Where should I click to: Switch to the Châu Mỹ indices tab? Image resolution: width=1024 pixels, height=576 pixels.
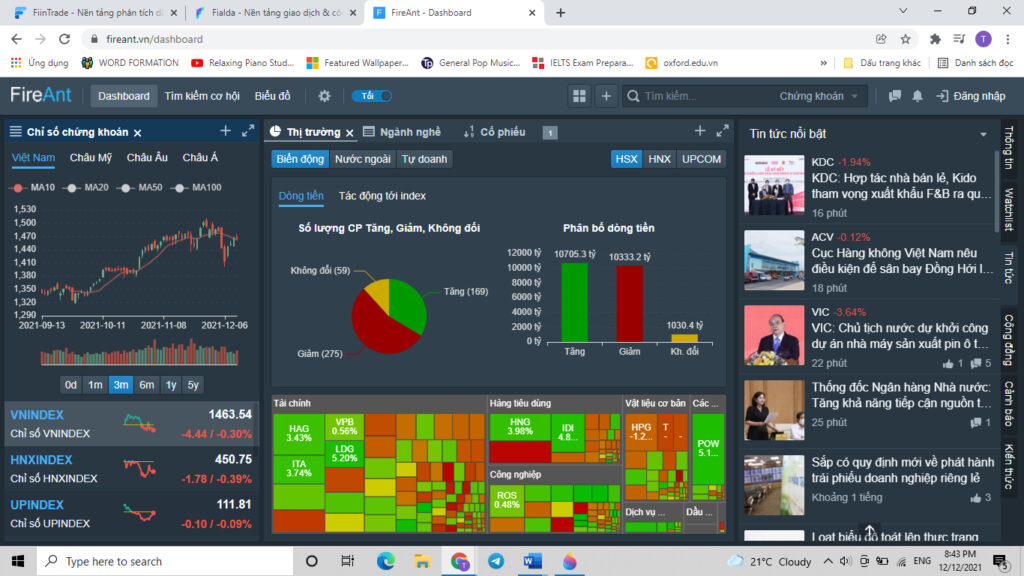point(90,157)
